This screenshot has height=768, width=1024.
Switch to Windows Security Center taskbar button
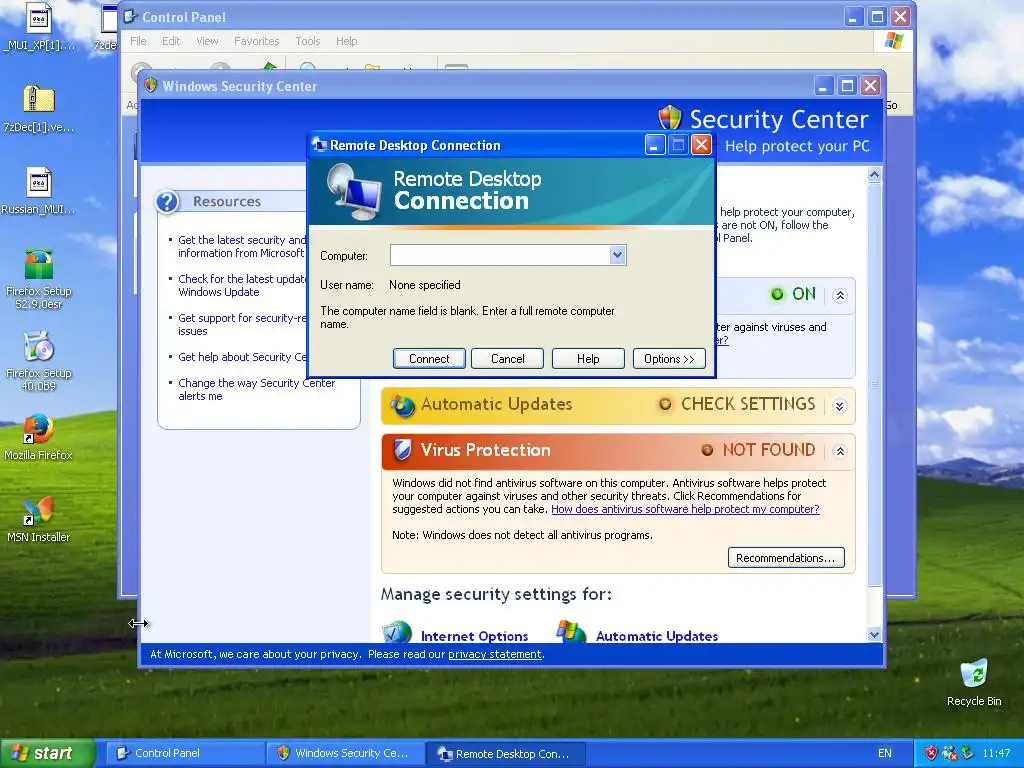tap(345, 753)
